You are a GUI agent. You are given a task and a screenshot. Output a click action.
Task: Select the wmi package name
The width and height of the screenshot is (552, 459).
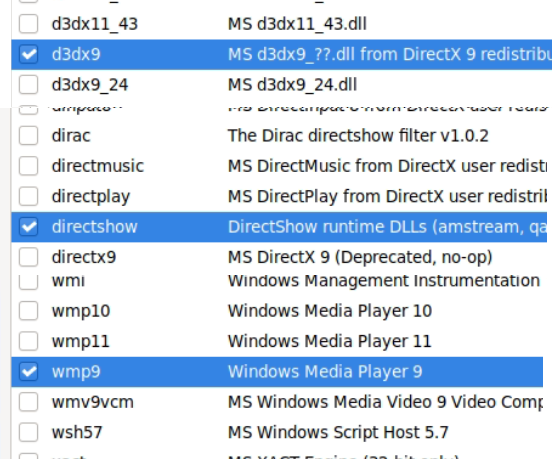[68, 281]
